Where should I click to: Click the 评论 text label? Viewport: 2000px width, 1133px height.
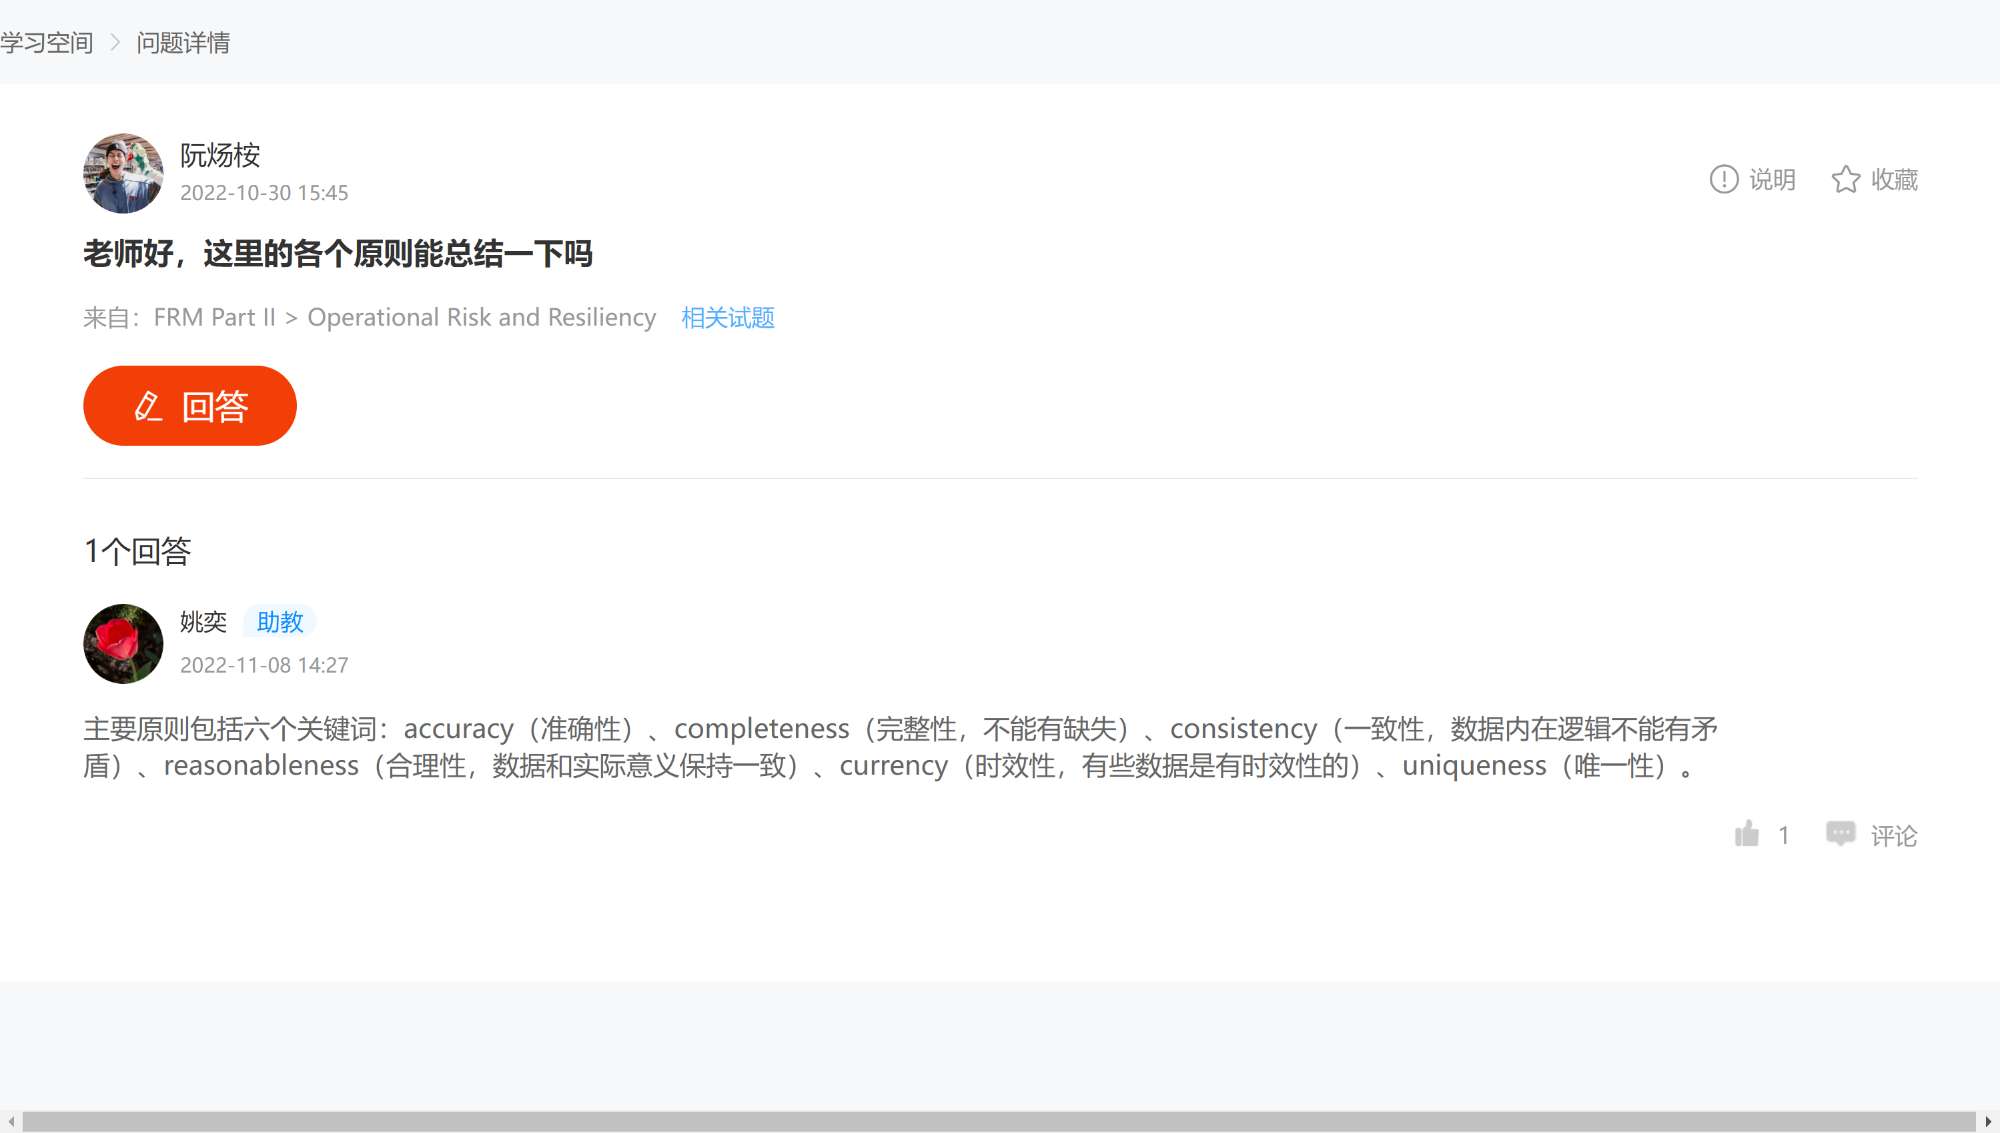[x=1894, y=836]
